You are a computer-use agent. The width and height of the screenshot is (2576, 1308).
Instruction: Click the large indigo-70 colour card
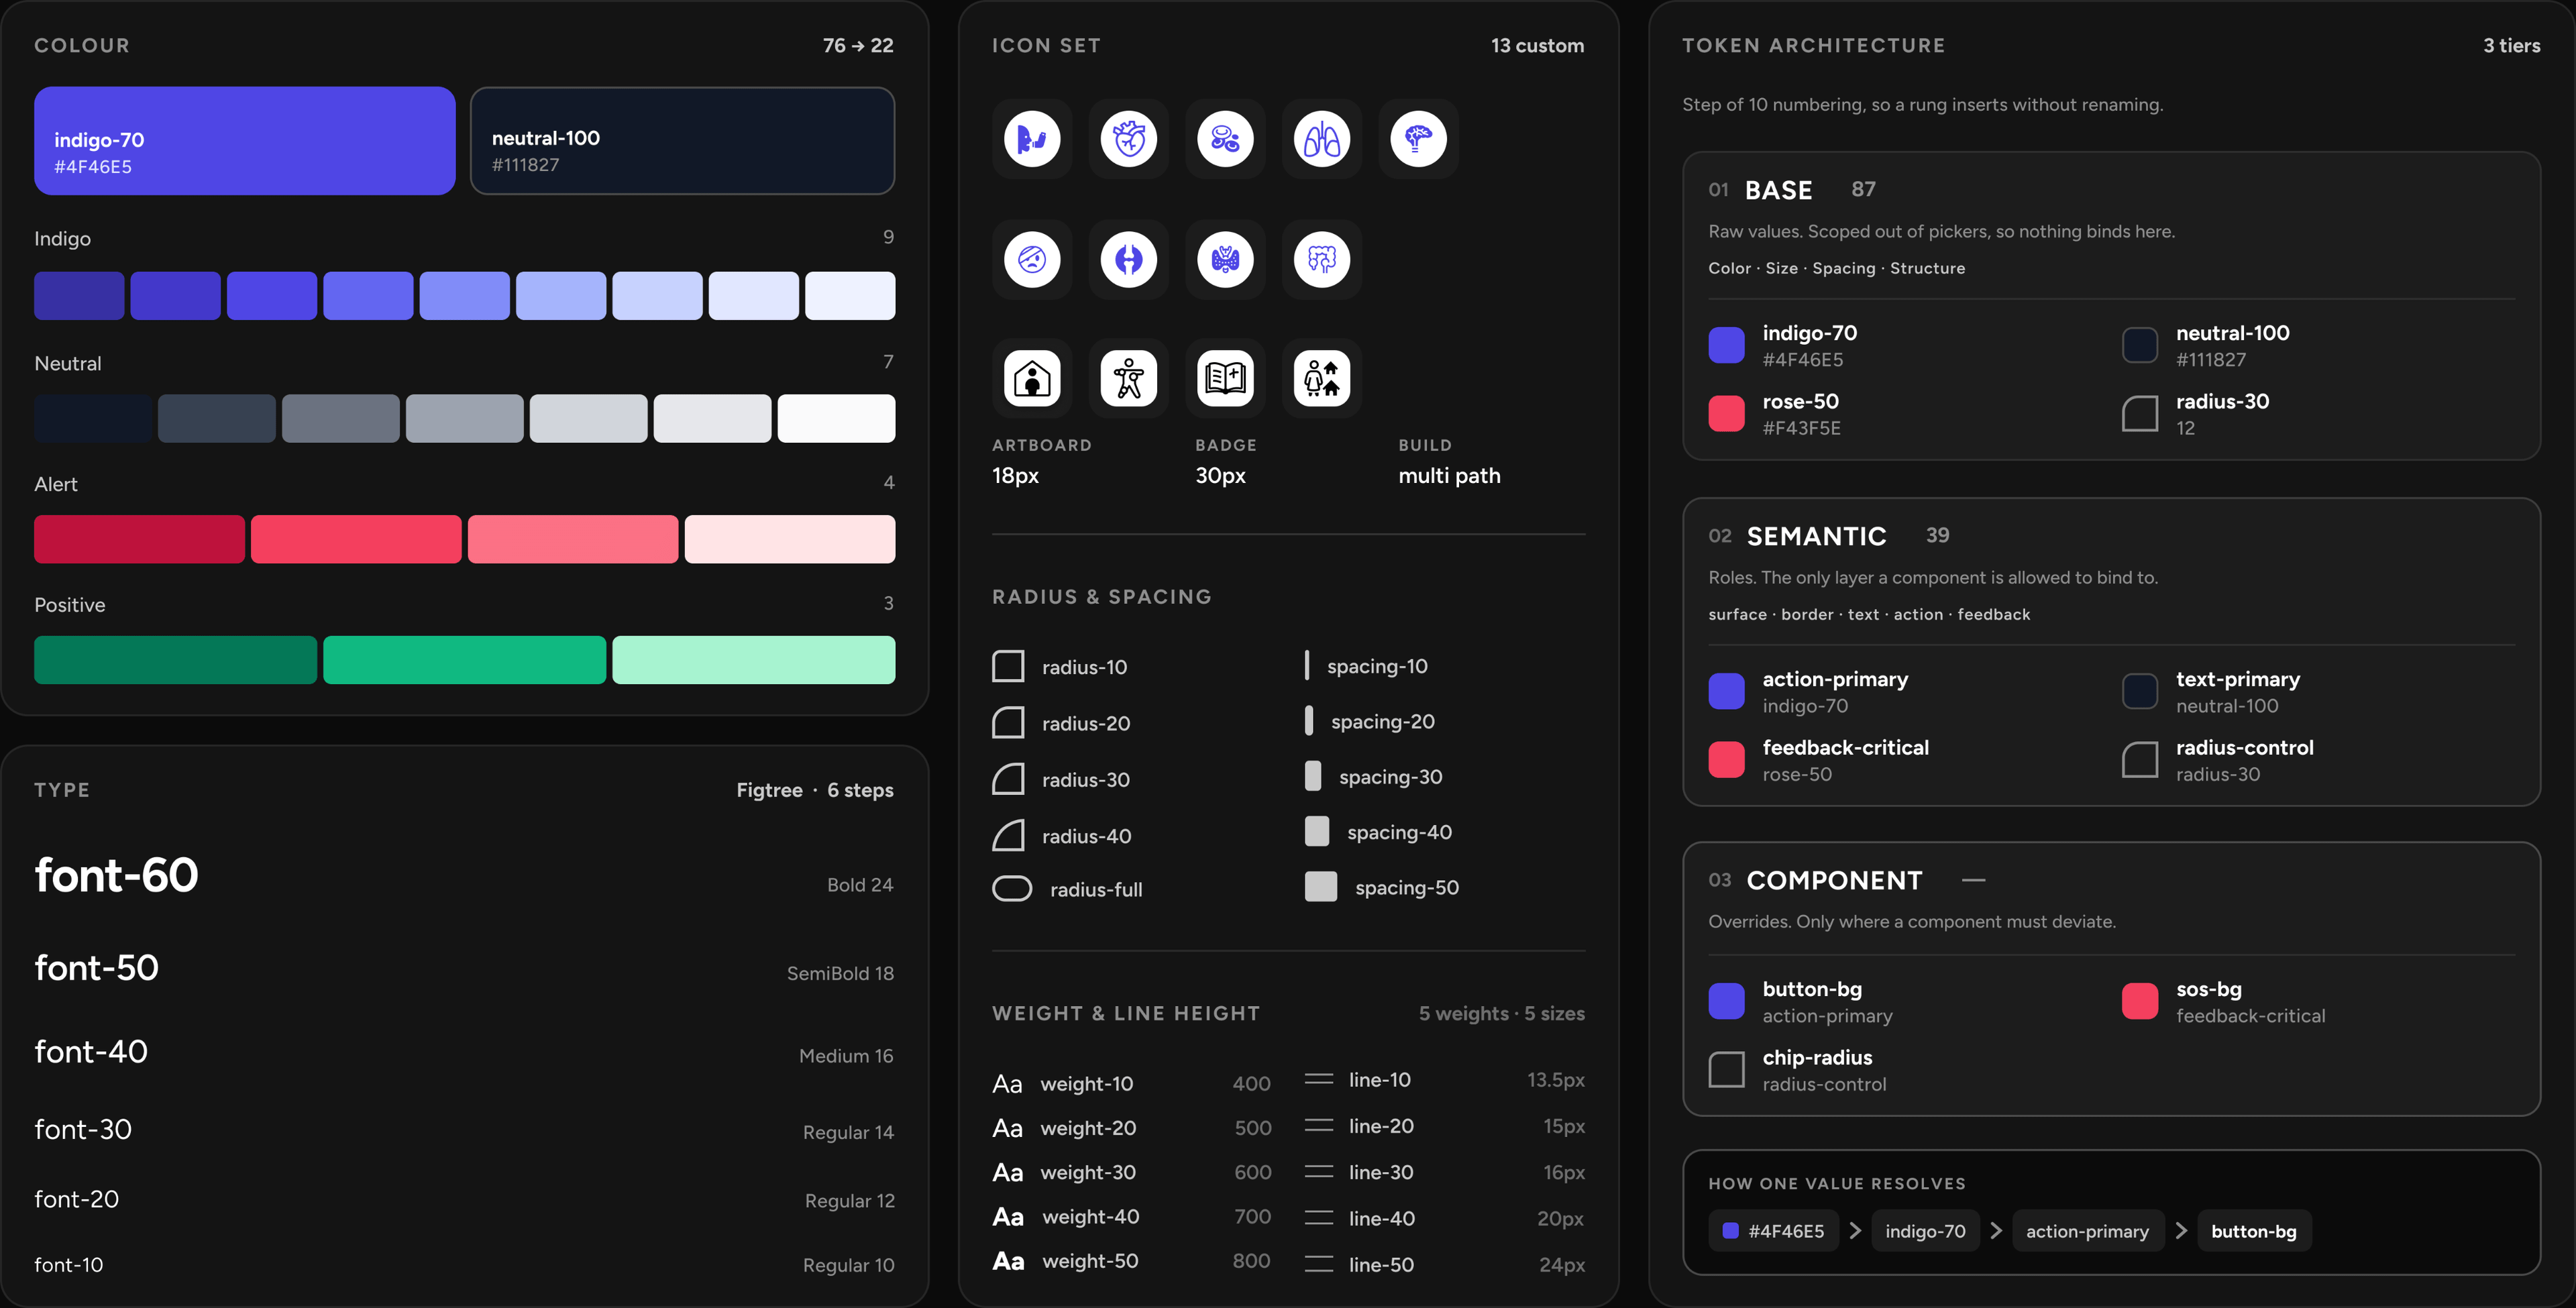pyautogui.click(x=245, y=141)
